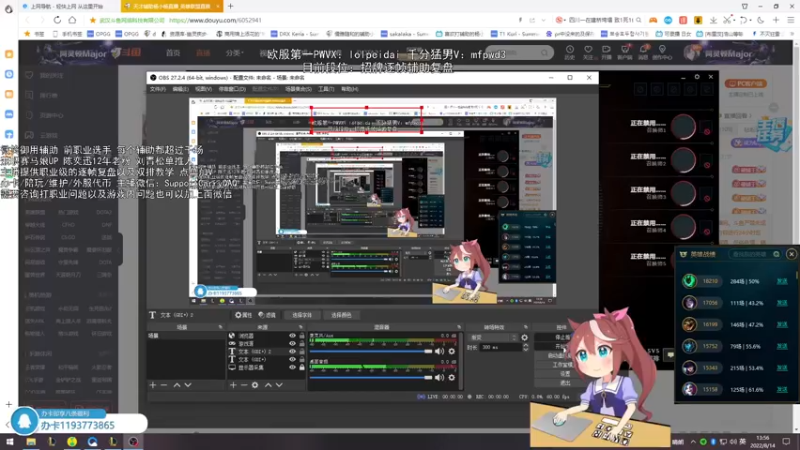Viewport: 800px width, 450px height.
Task: Hide the game capture source eye icon
Action: click(292, 343)
